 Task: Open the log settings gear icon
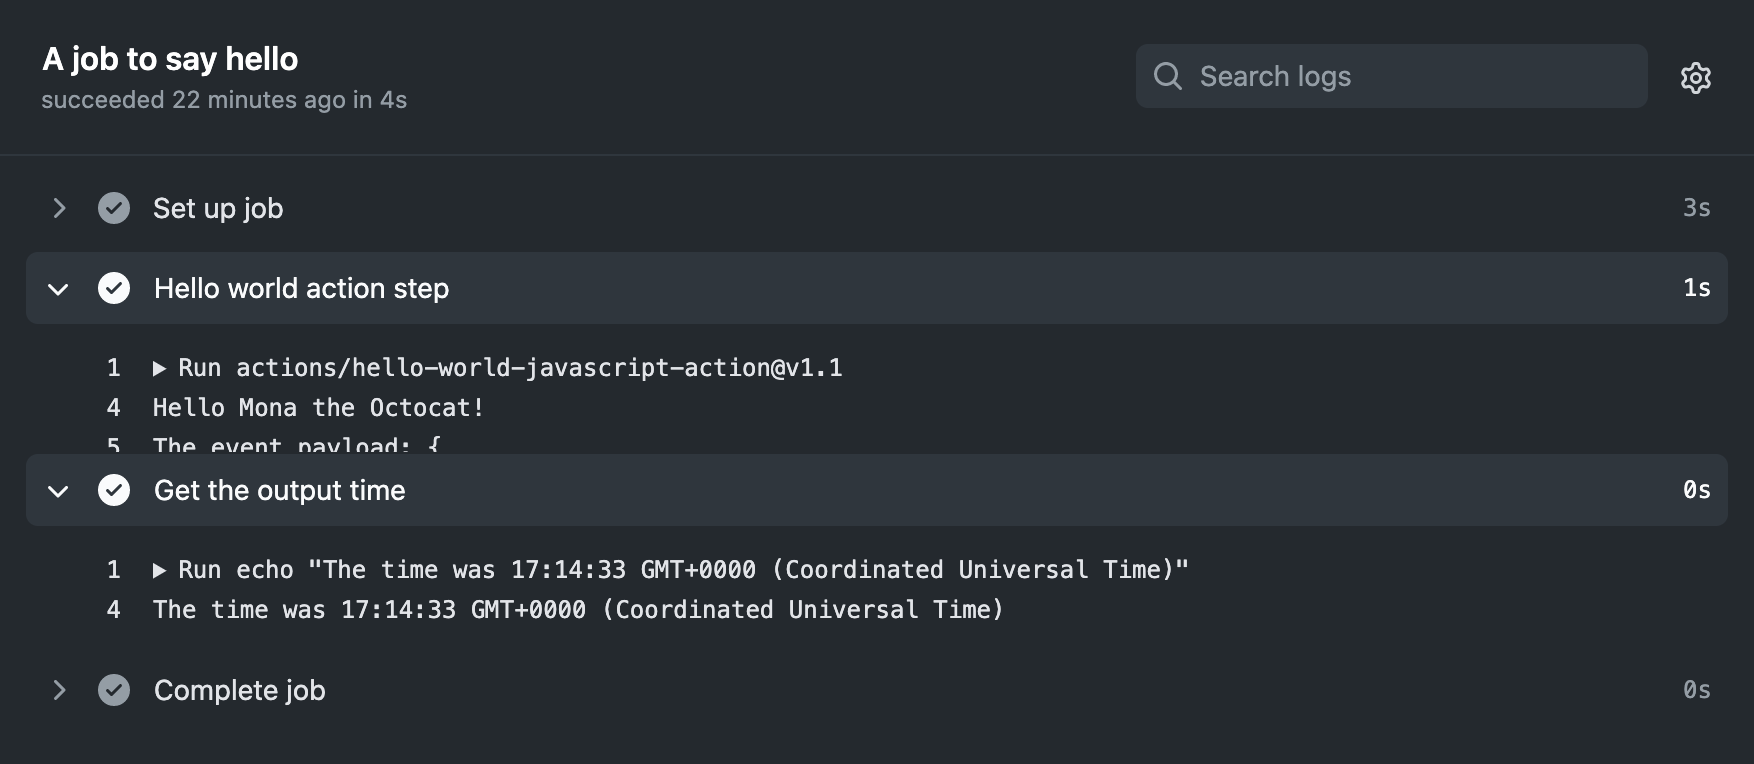1695,77
